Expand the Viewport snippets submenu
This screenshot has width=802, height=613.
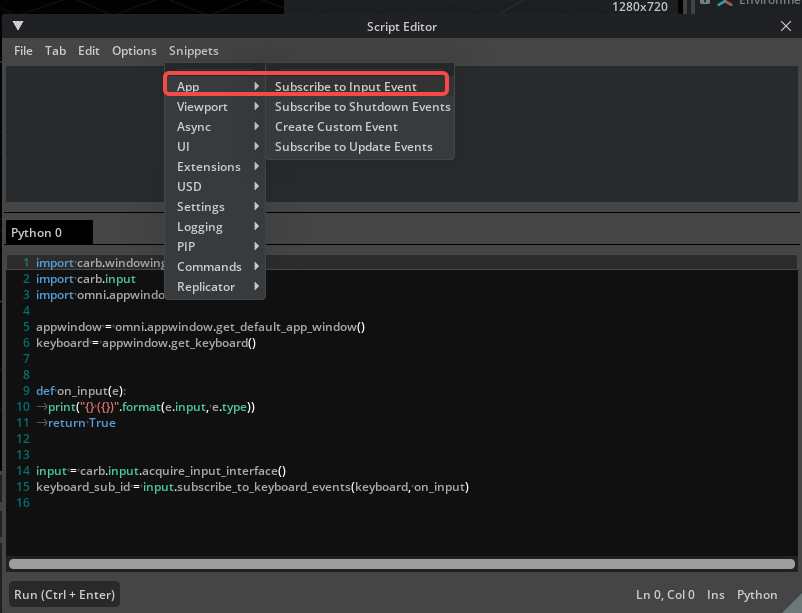215,106
